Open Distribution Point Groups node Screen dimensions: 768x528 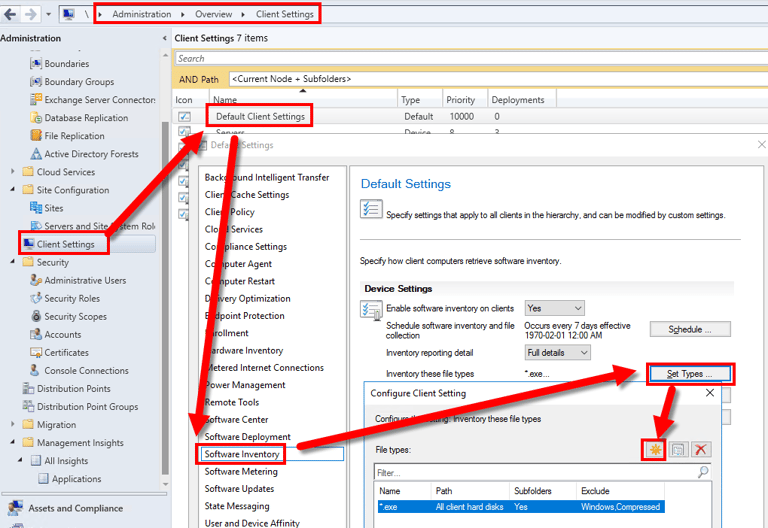[87, 407]
